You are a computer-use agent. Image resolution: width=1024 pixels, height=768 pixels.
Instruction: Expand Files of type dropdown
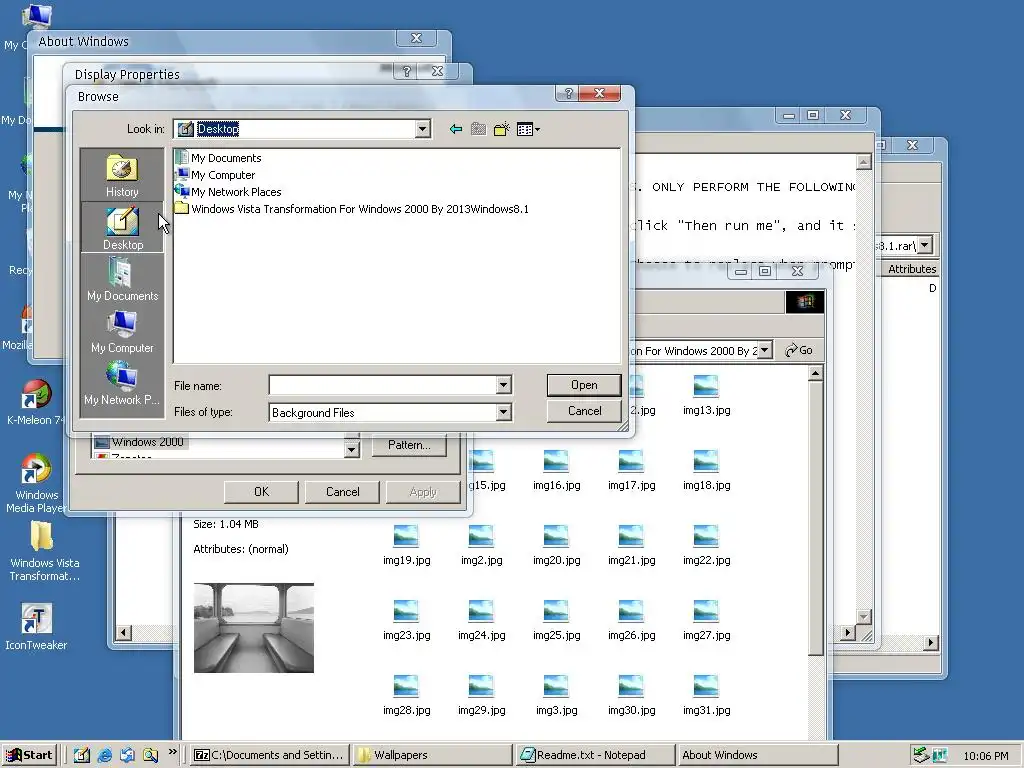pyautogui.click(x=503, y=412)
